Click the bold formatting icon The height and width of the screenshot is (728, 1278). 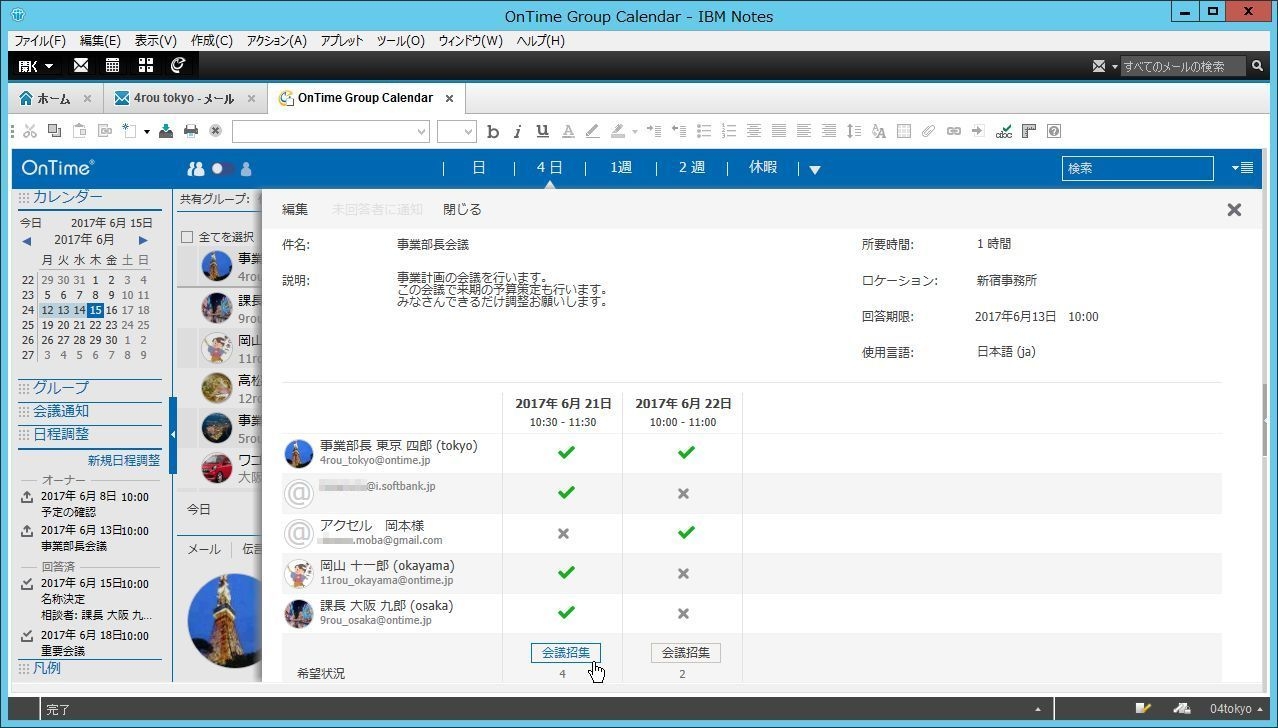pyautogui.click(x=492, y=131)
